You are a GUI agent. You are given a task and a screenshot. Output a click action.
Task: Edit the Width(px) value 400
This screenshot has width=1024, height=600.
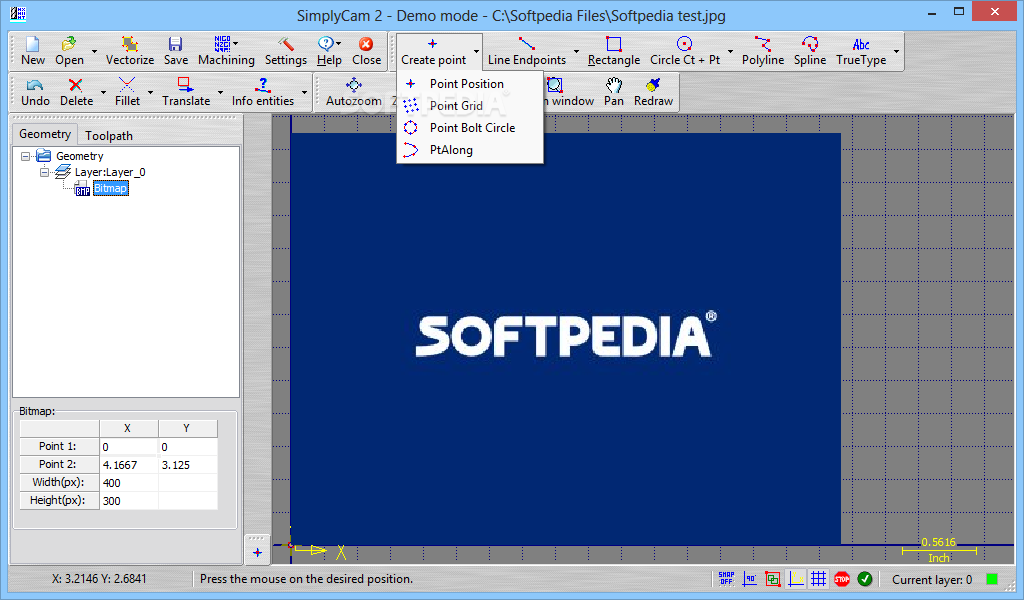[x=129, y=483]
